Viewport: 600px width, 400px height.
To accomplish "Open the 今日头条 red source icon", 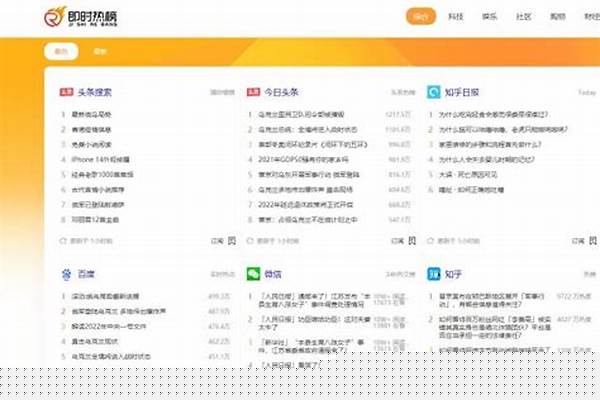I will coord(253,92).
